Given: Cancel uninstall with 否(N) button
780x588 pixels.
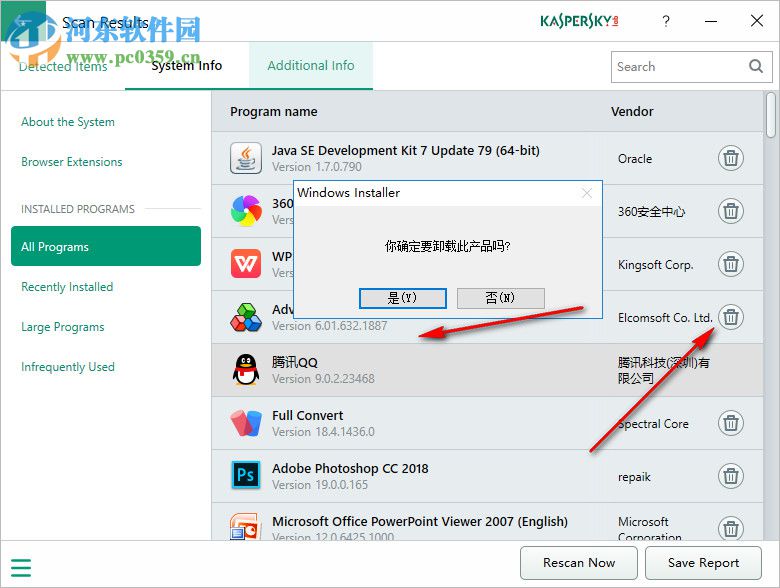Looking at the screenshot, I should point(500,298).
